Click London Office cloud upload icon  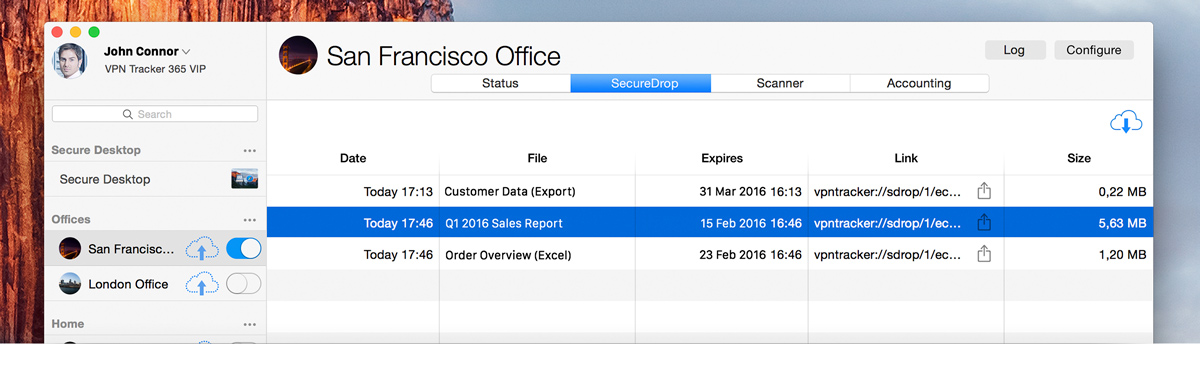pos(202,284)
